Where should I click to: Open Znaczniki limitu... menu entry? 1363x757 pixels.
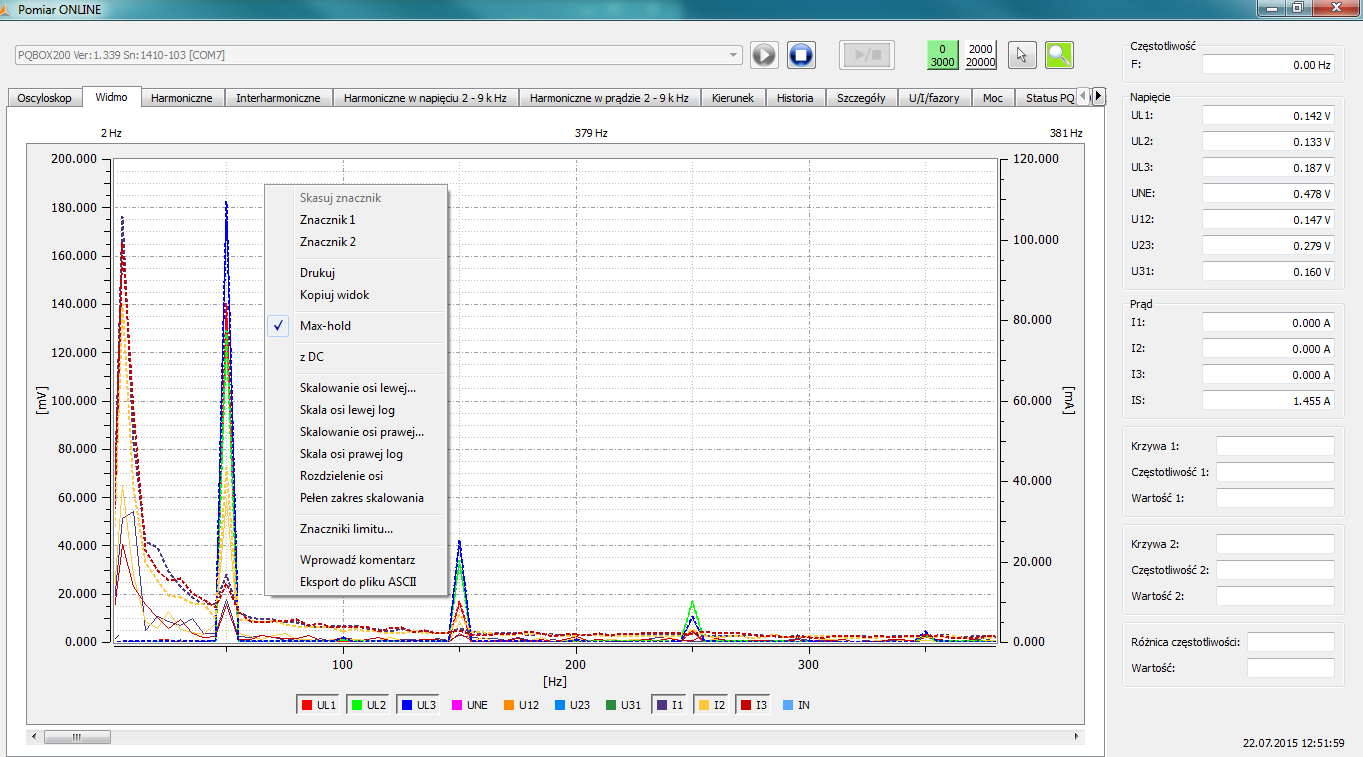[x=356, y=529]
